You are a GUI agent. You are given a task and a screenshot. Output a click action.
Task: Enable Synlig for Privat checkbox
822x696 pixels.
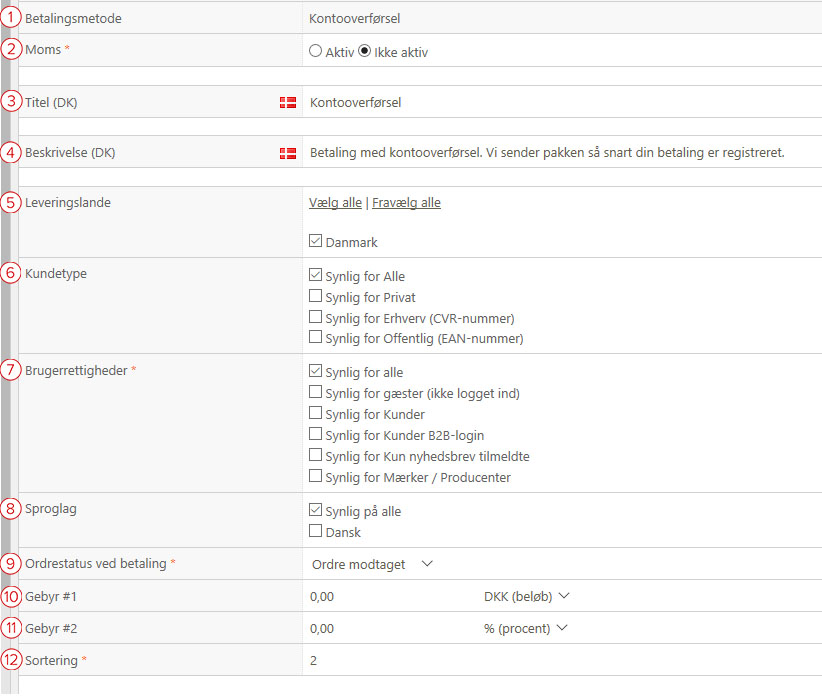pyautogui.click(x=315, y=296)
